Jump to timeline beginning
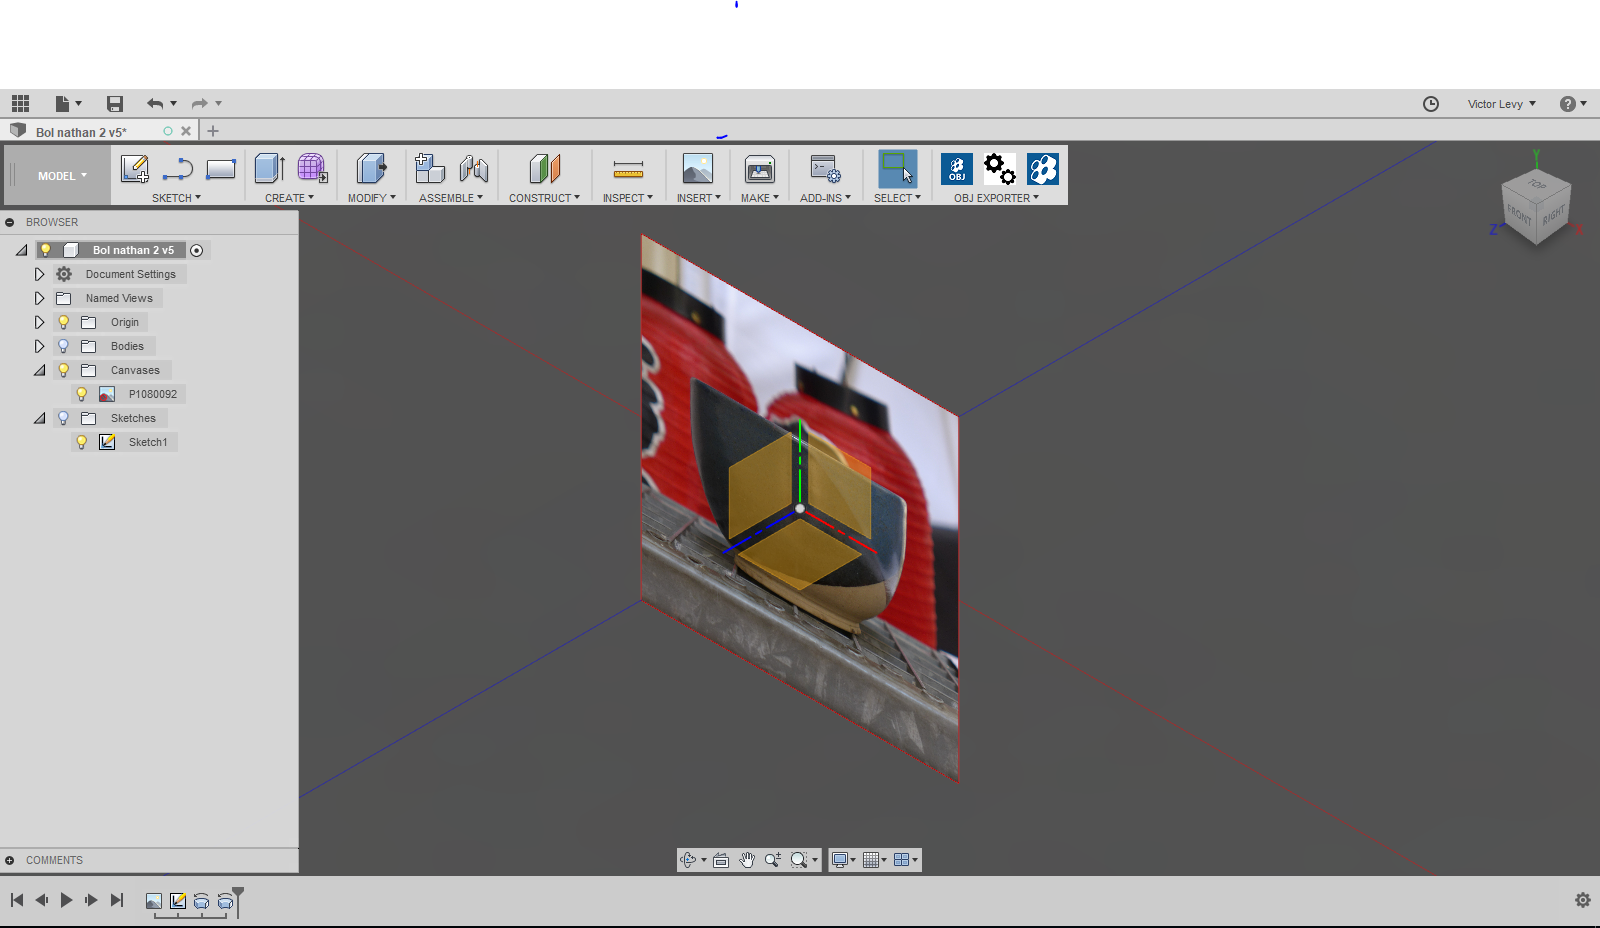This screenshot has width=1600, height=928. 17,900
